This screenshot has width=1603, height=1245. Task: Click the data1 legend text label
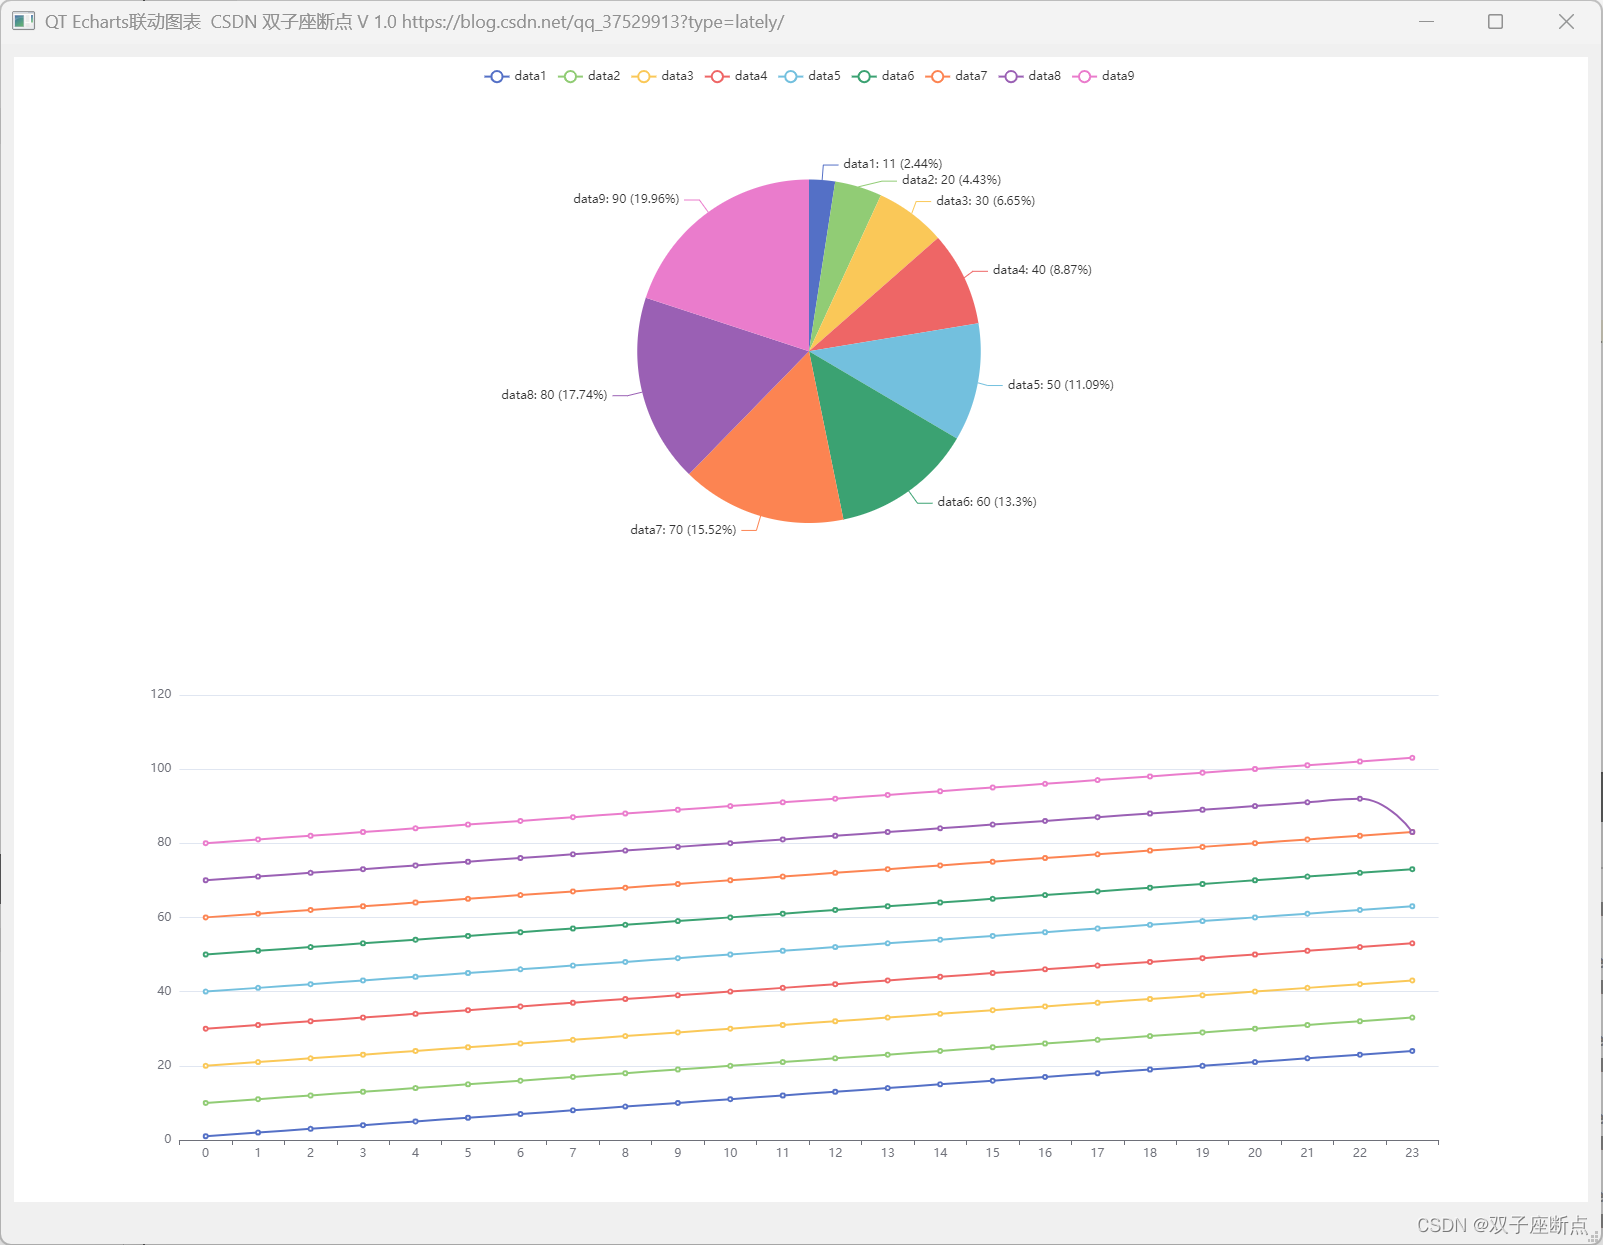coord(530,76)
